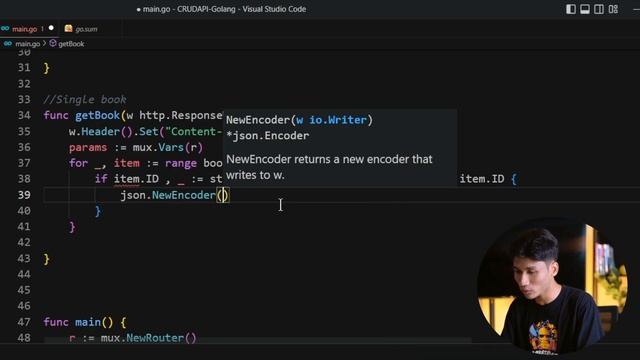The image size is (640, 360).
Task: Select getBook in the breadcrumb
Action: [x=71, y=44]
